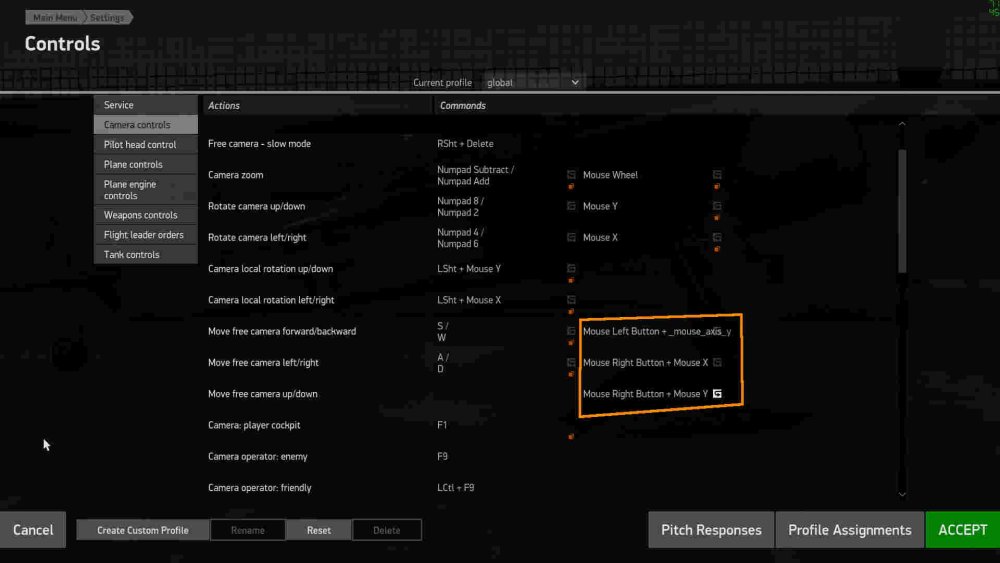The image size is (1000, 563).
Task: Click orange marker beside LSht + Mouse Y
Action: (x=571, y=281)
